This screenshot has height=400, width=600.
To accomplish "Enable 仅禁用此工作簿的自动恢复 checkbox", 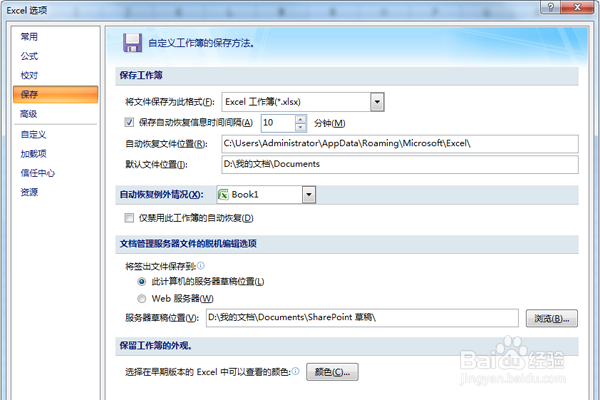I will (x=129, y=218).
